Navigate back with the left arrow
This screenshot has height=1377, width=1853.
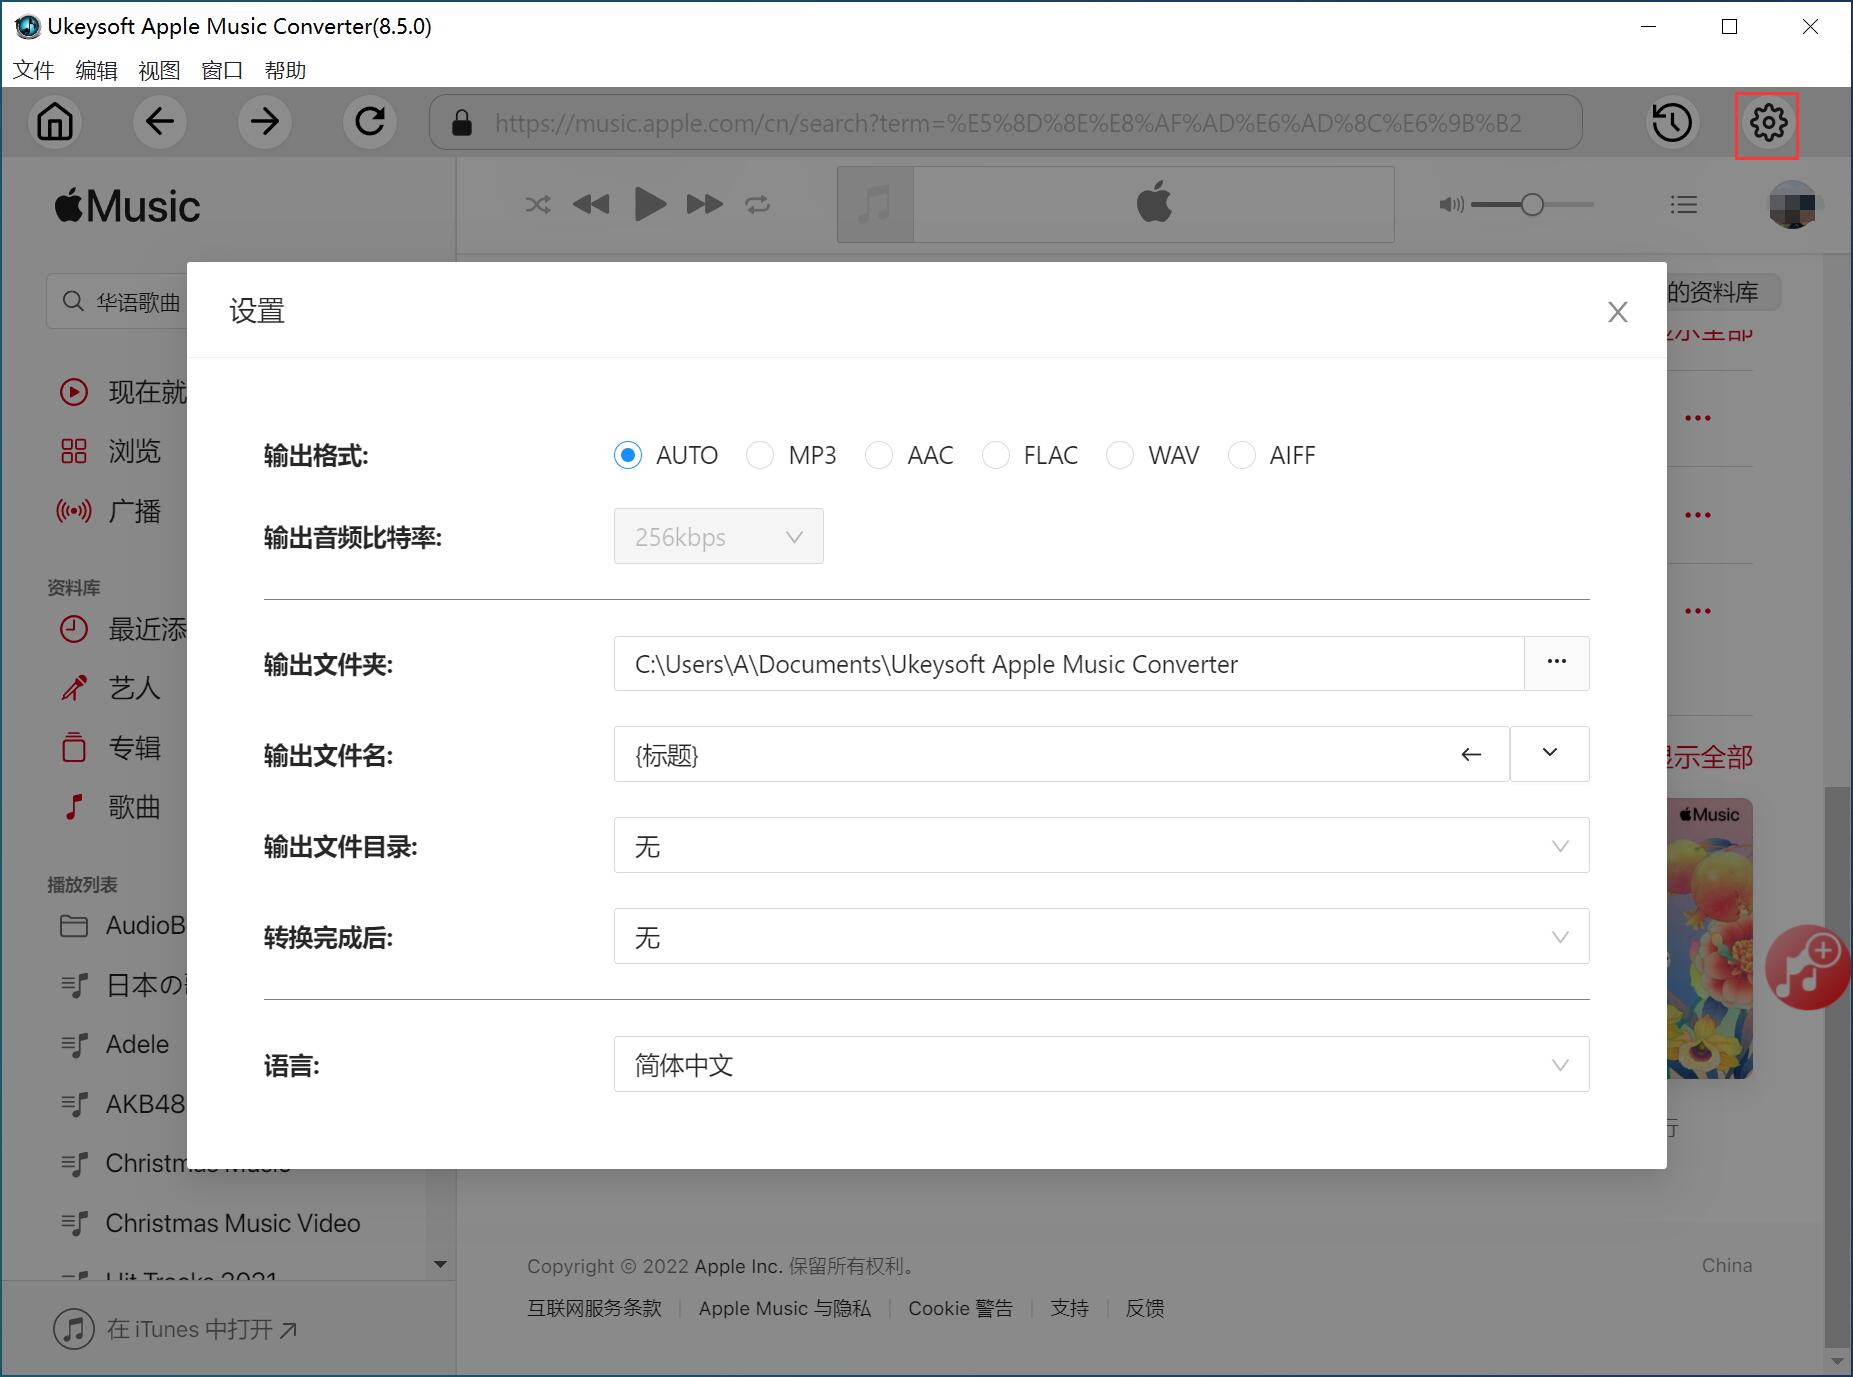[160, 122]
